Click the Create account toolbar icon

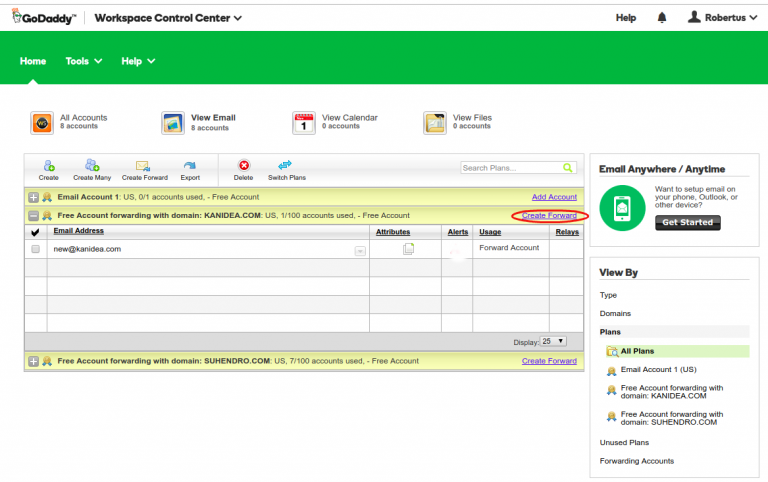tap(48, 166)
